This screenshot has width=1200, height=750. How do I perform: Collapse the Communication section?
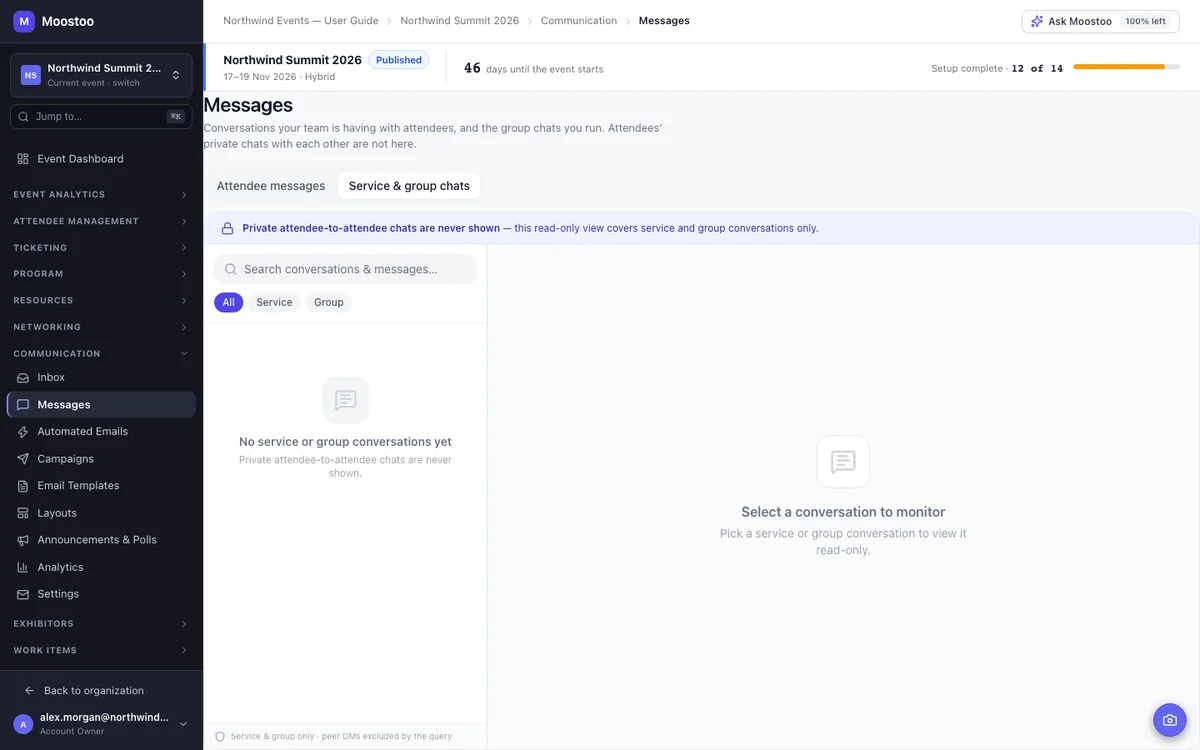[x=101, y=354]
